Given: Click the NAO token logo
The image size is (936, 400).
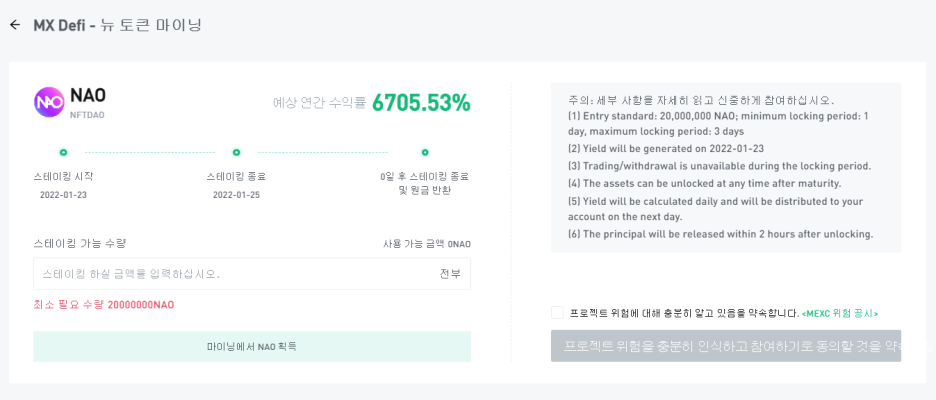Looking at the screenshot, I should [49, 102].
